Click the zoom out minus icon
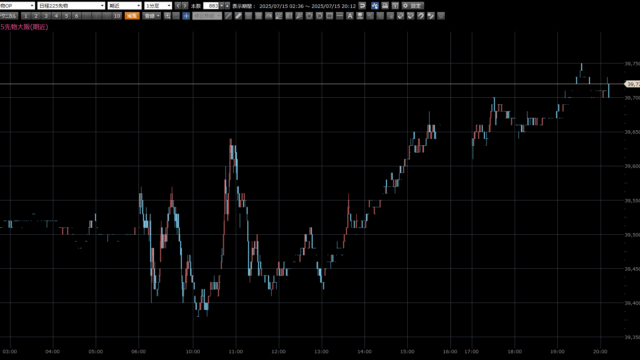 pyautogui.click(x=176, y=16)
